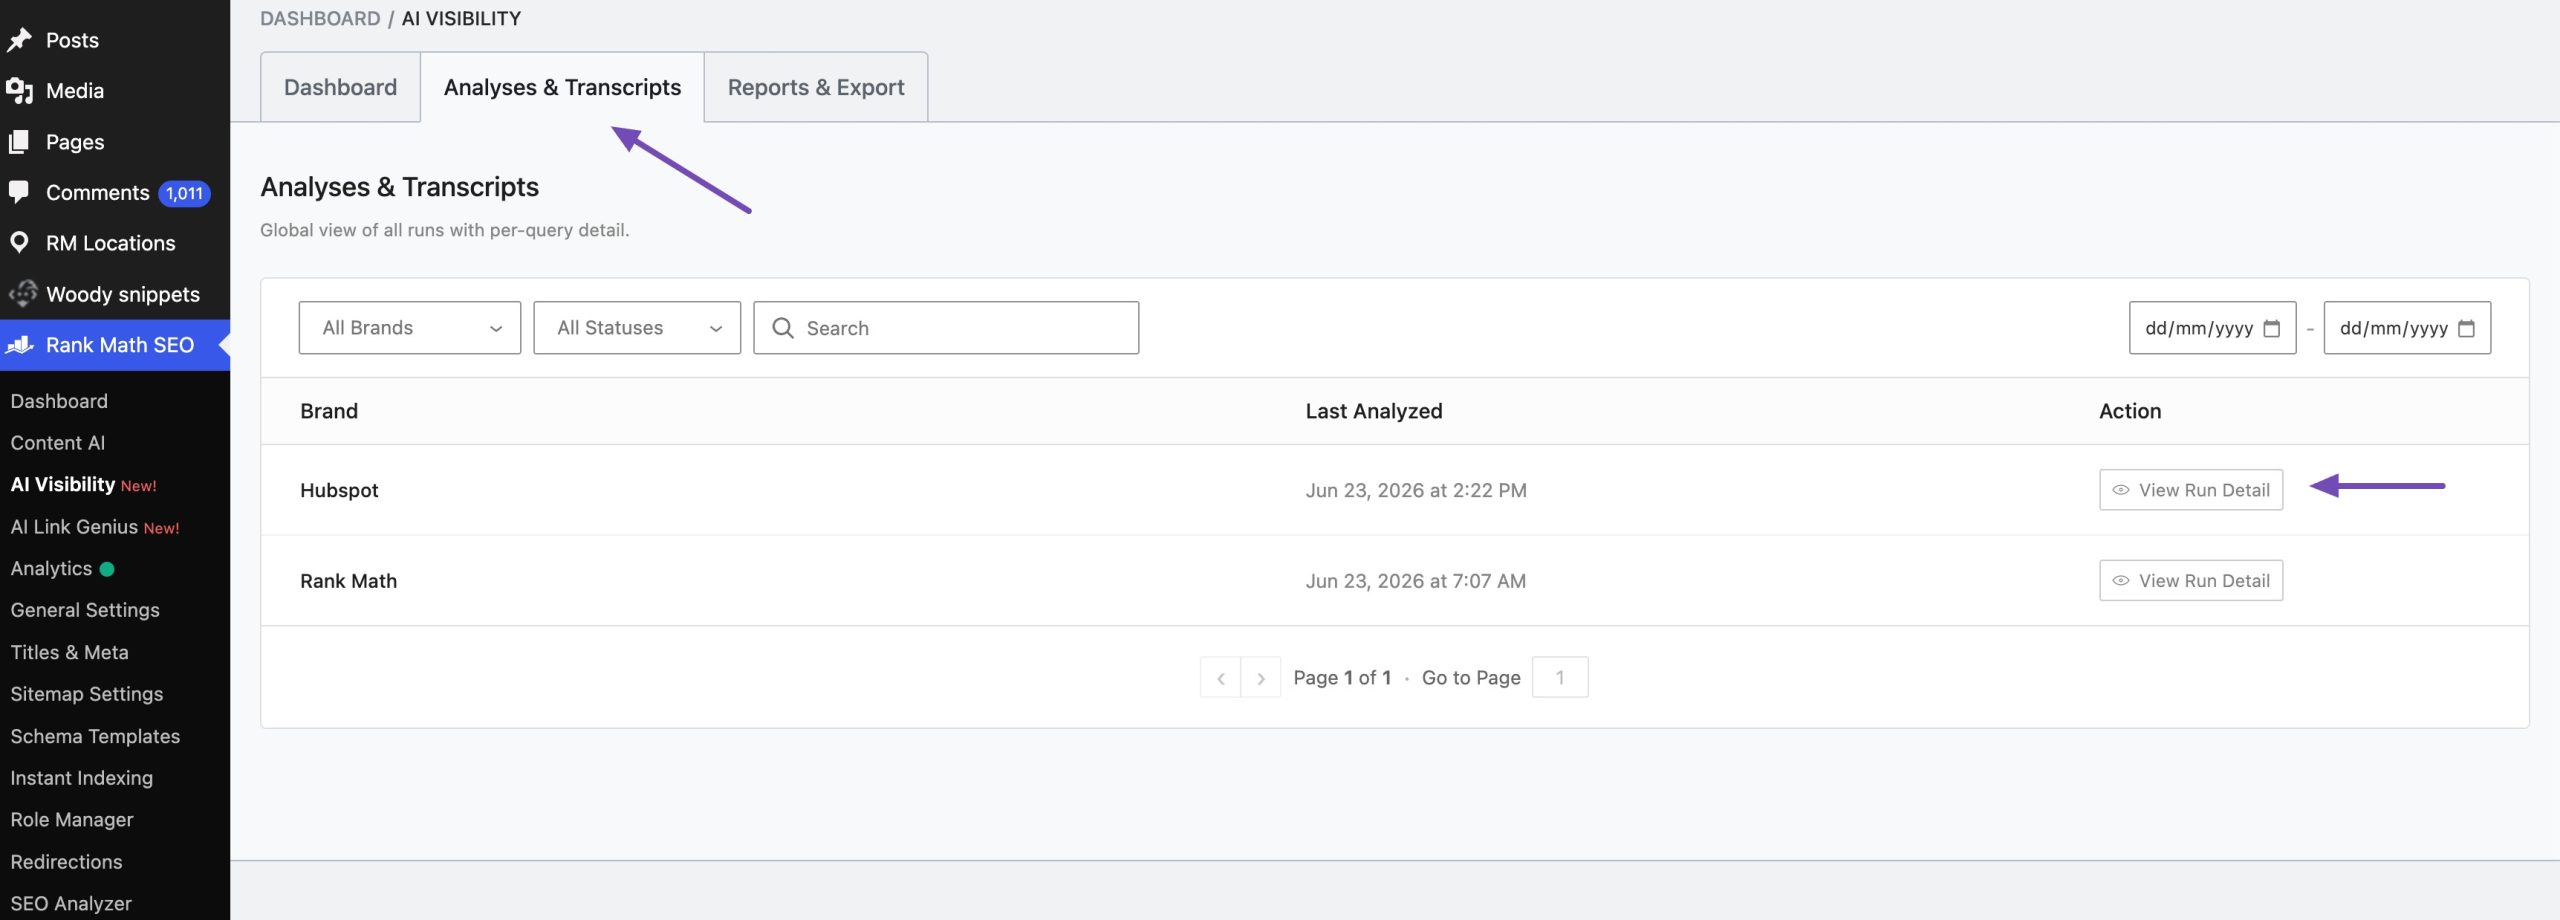
Task: Click the eye icon in Rank Math row
Action: (2120, 581)
